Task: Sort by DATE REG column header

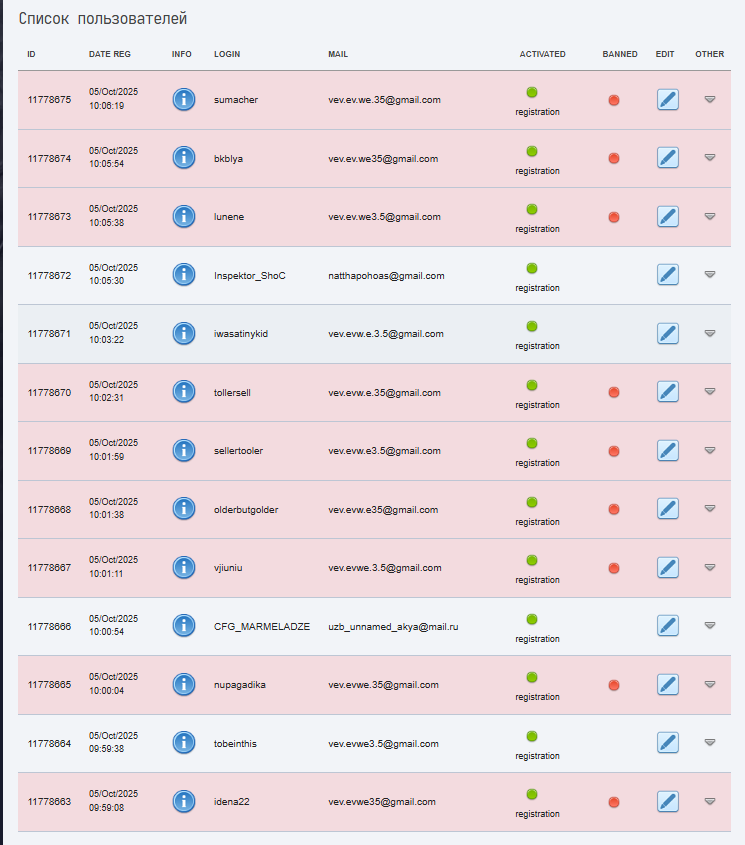Action: coord(109,54)
